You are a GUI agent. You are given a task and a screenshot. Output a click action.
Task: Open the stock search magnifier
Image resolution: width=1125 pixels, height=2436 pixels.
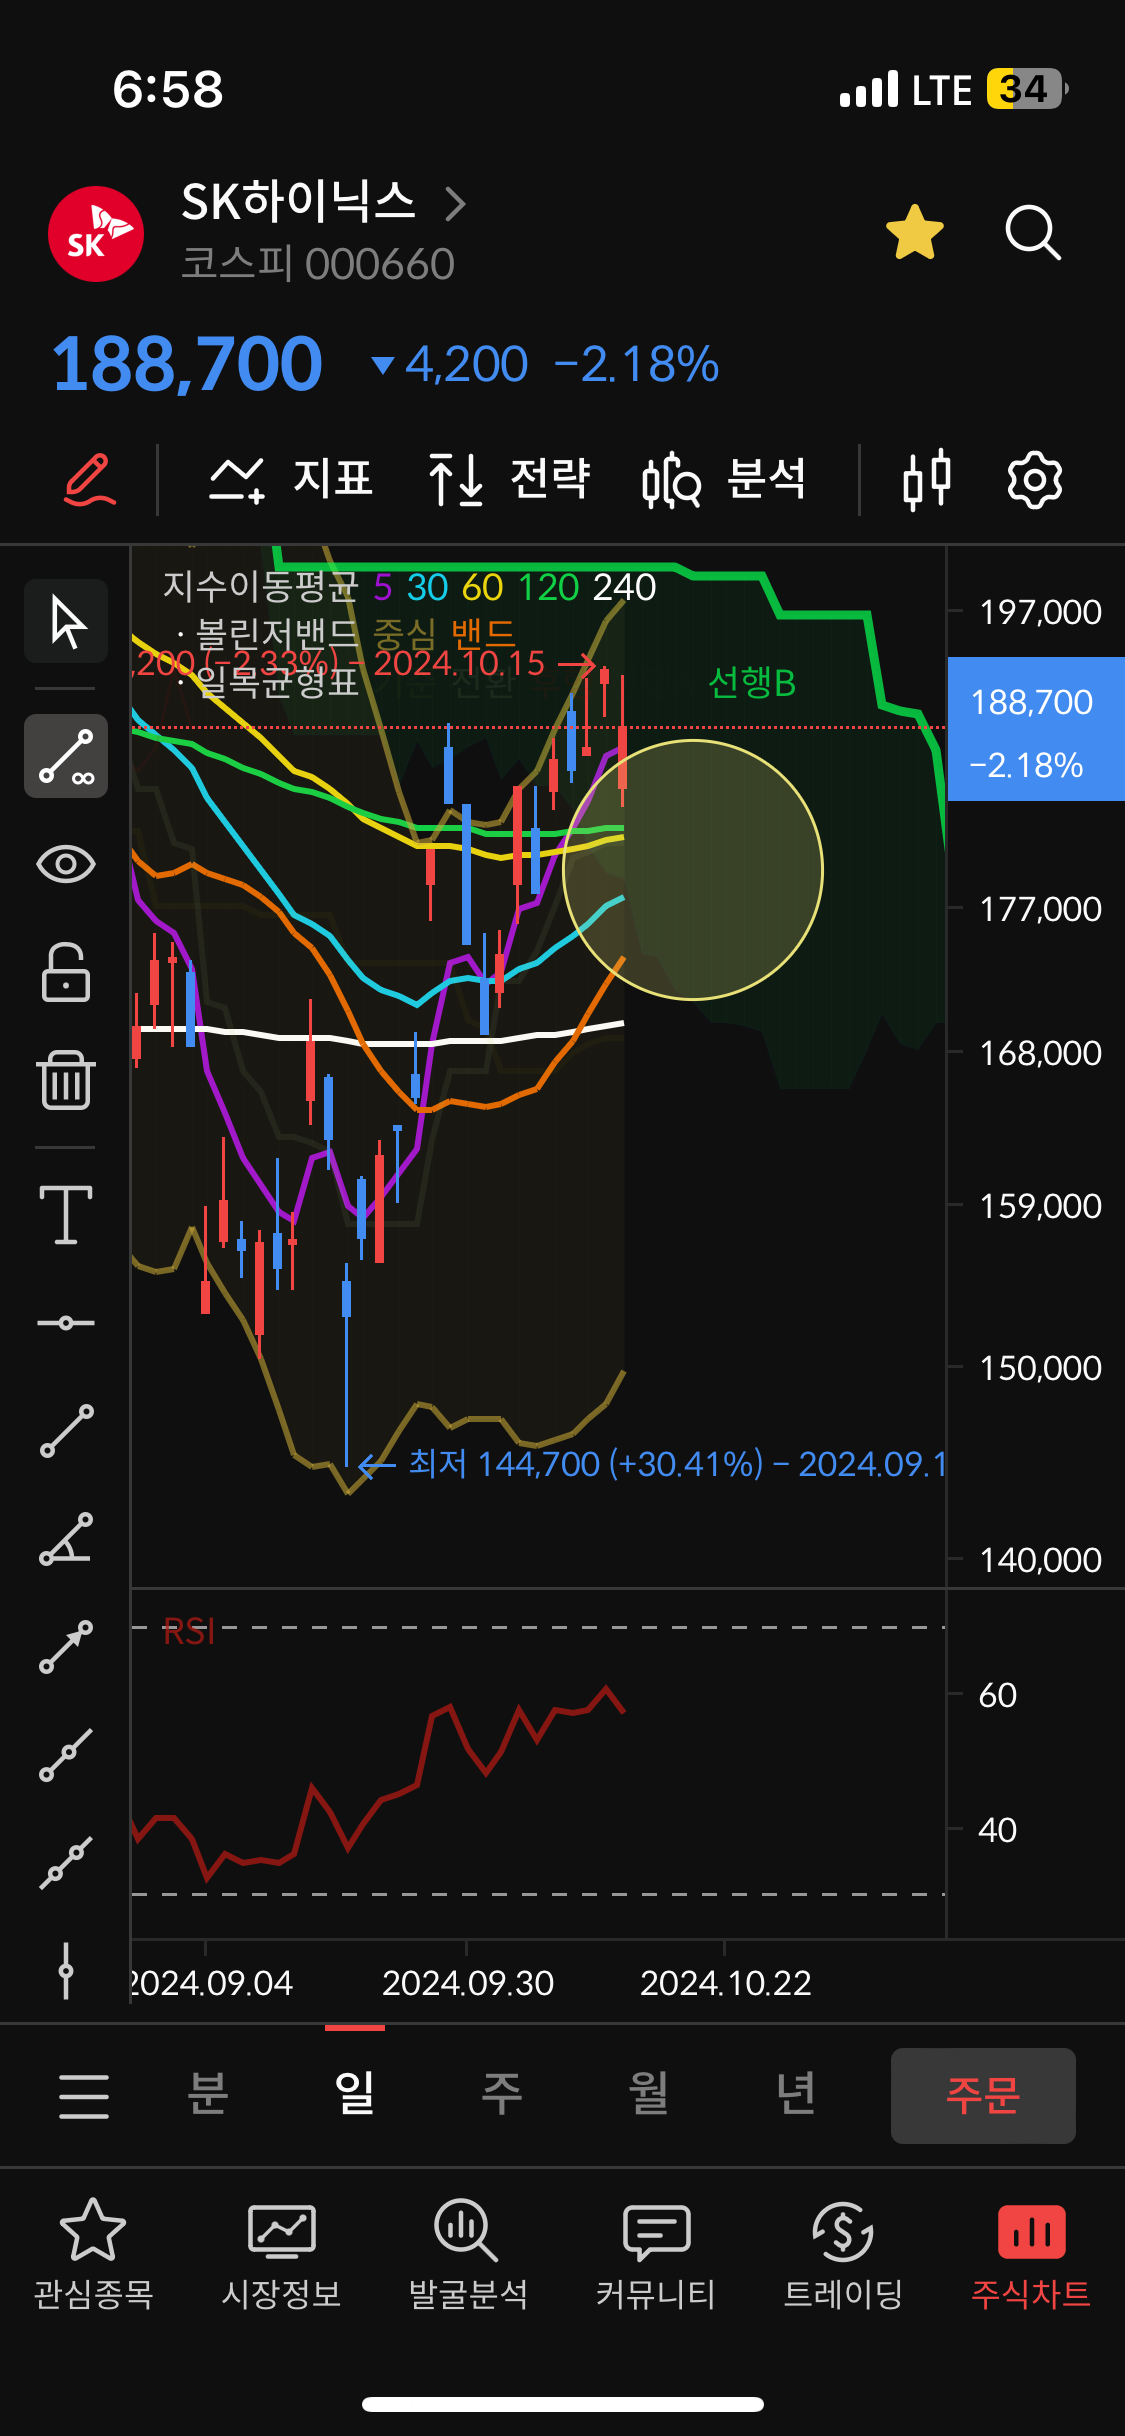(1032, 233)
